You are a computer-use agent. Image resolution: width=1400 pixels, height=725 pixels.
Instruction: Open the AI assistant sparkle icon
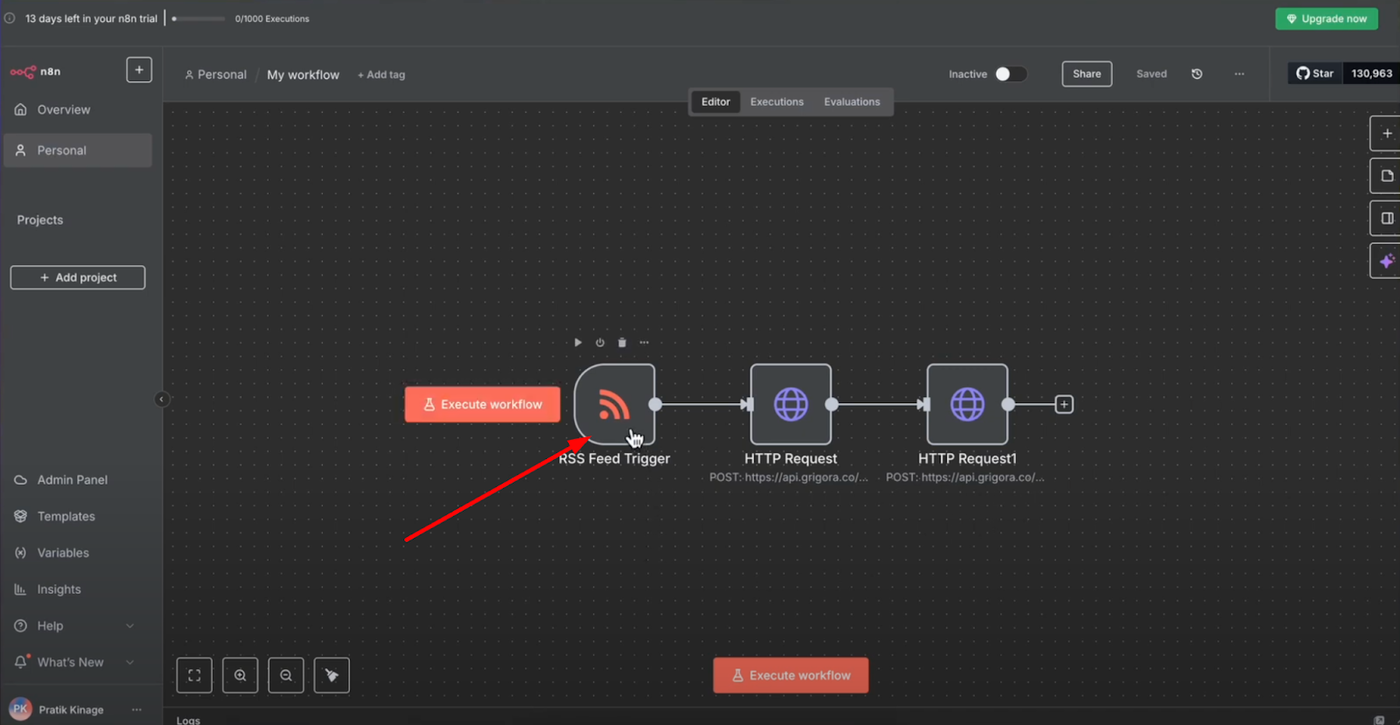pos(1386,260)
